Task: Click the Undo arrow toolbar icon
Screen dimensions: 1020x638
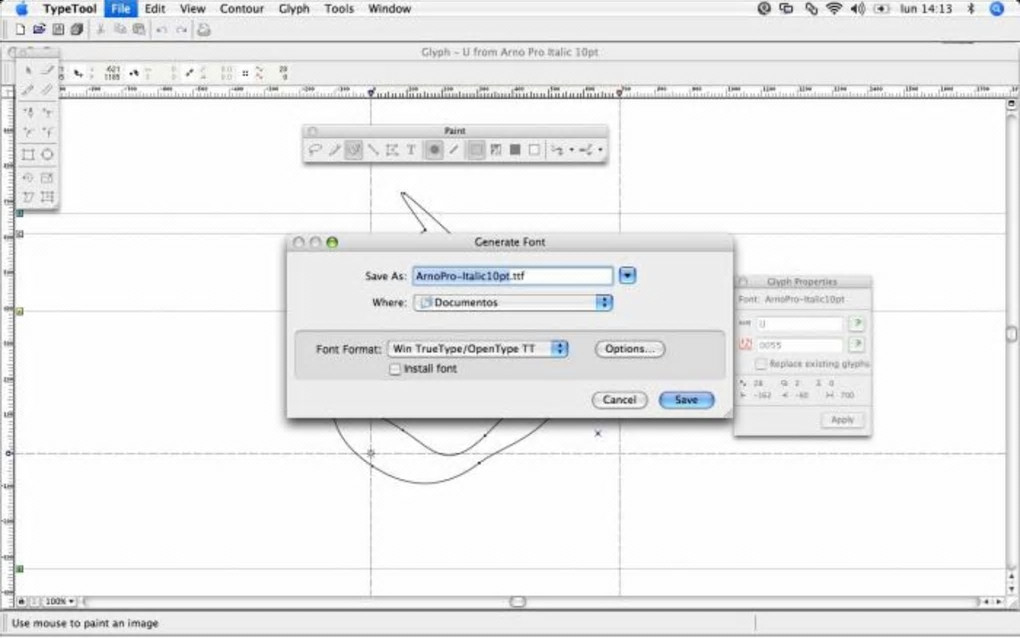Action: [161, 30]
